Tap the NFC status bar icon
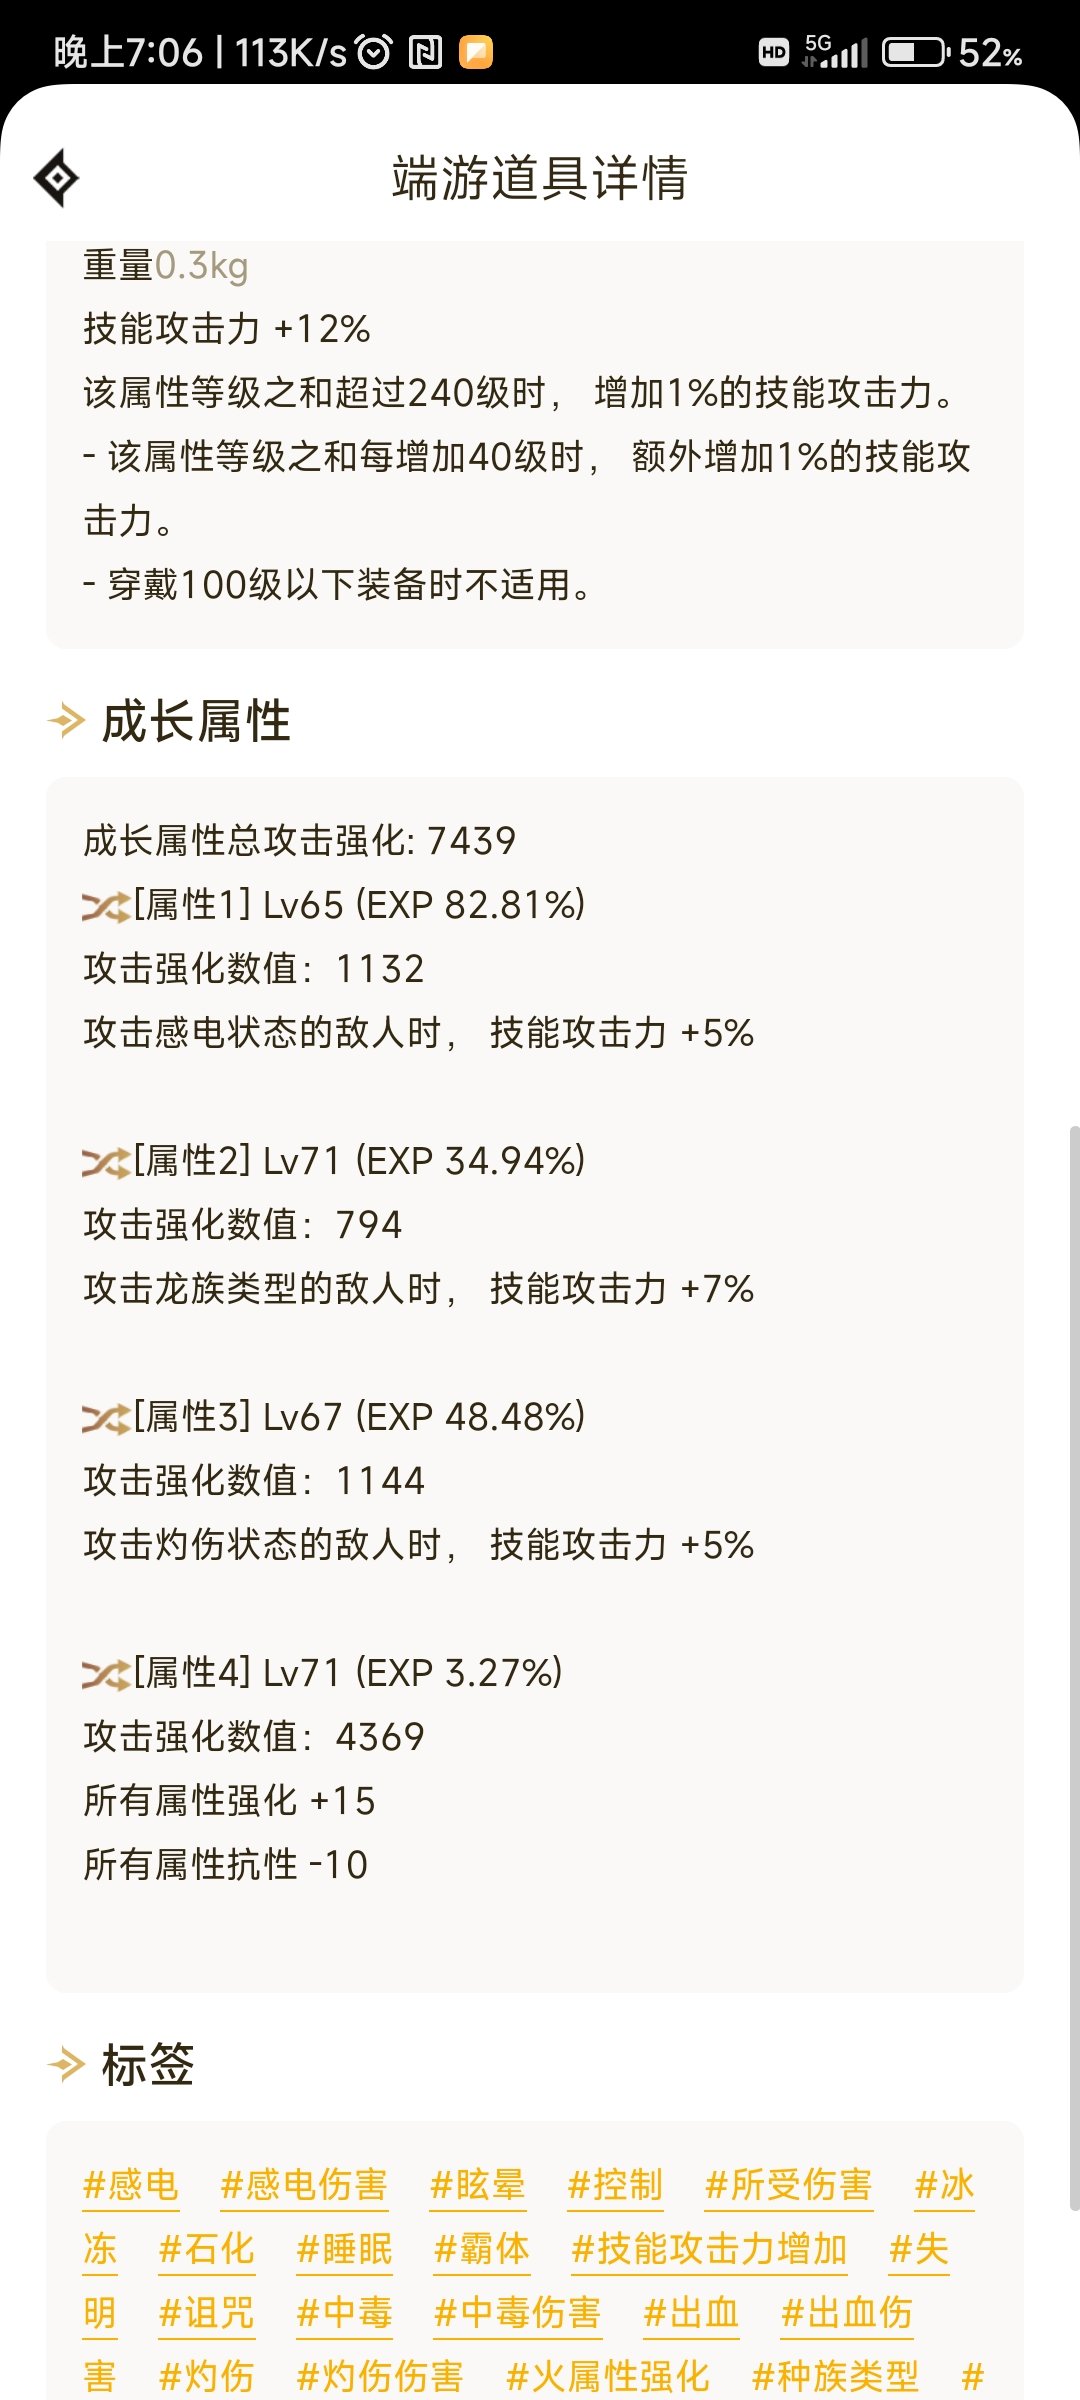 (426, 52)
